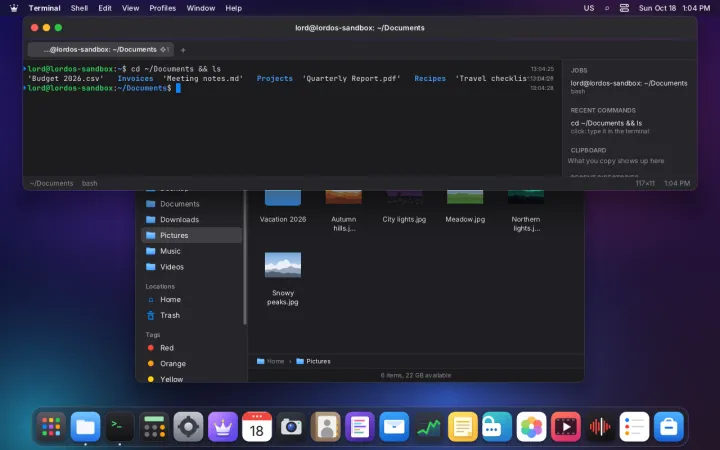
Task: Open Voice recorder waveform icon in dock
Action: 600,427
